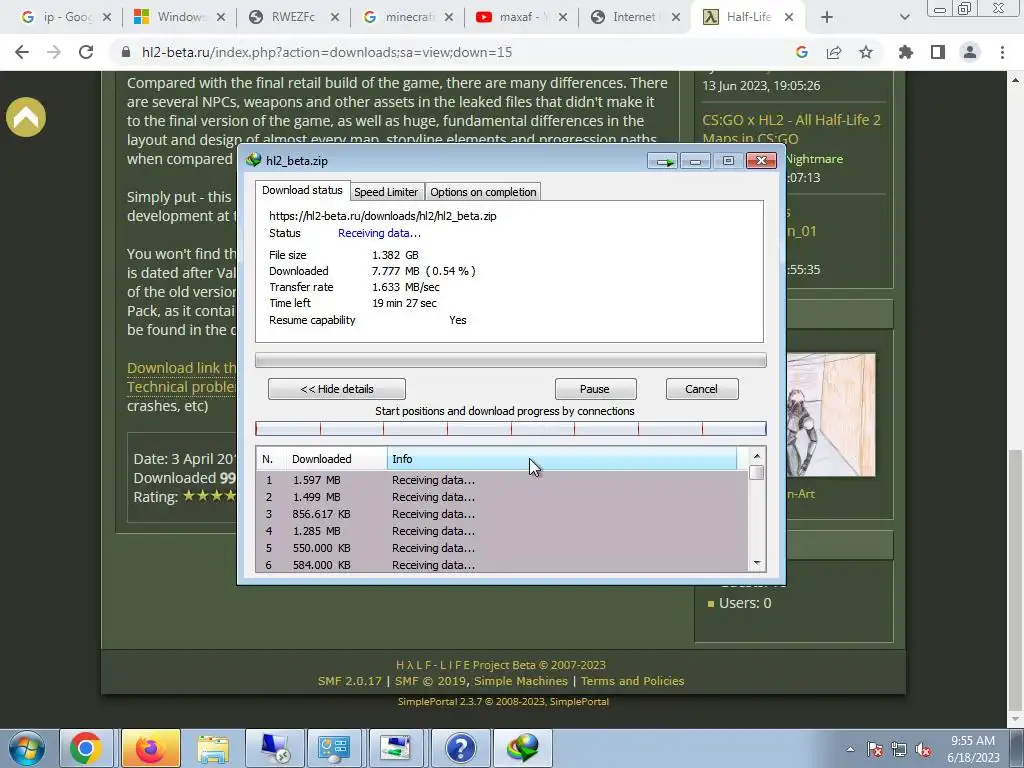Open Internet Download Manager taskbar icon
The height and width of the screenshot is (768, 1024).
pos(522,748)
